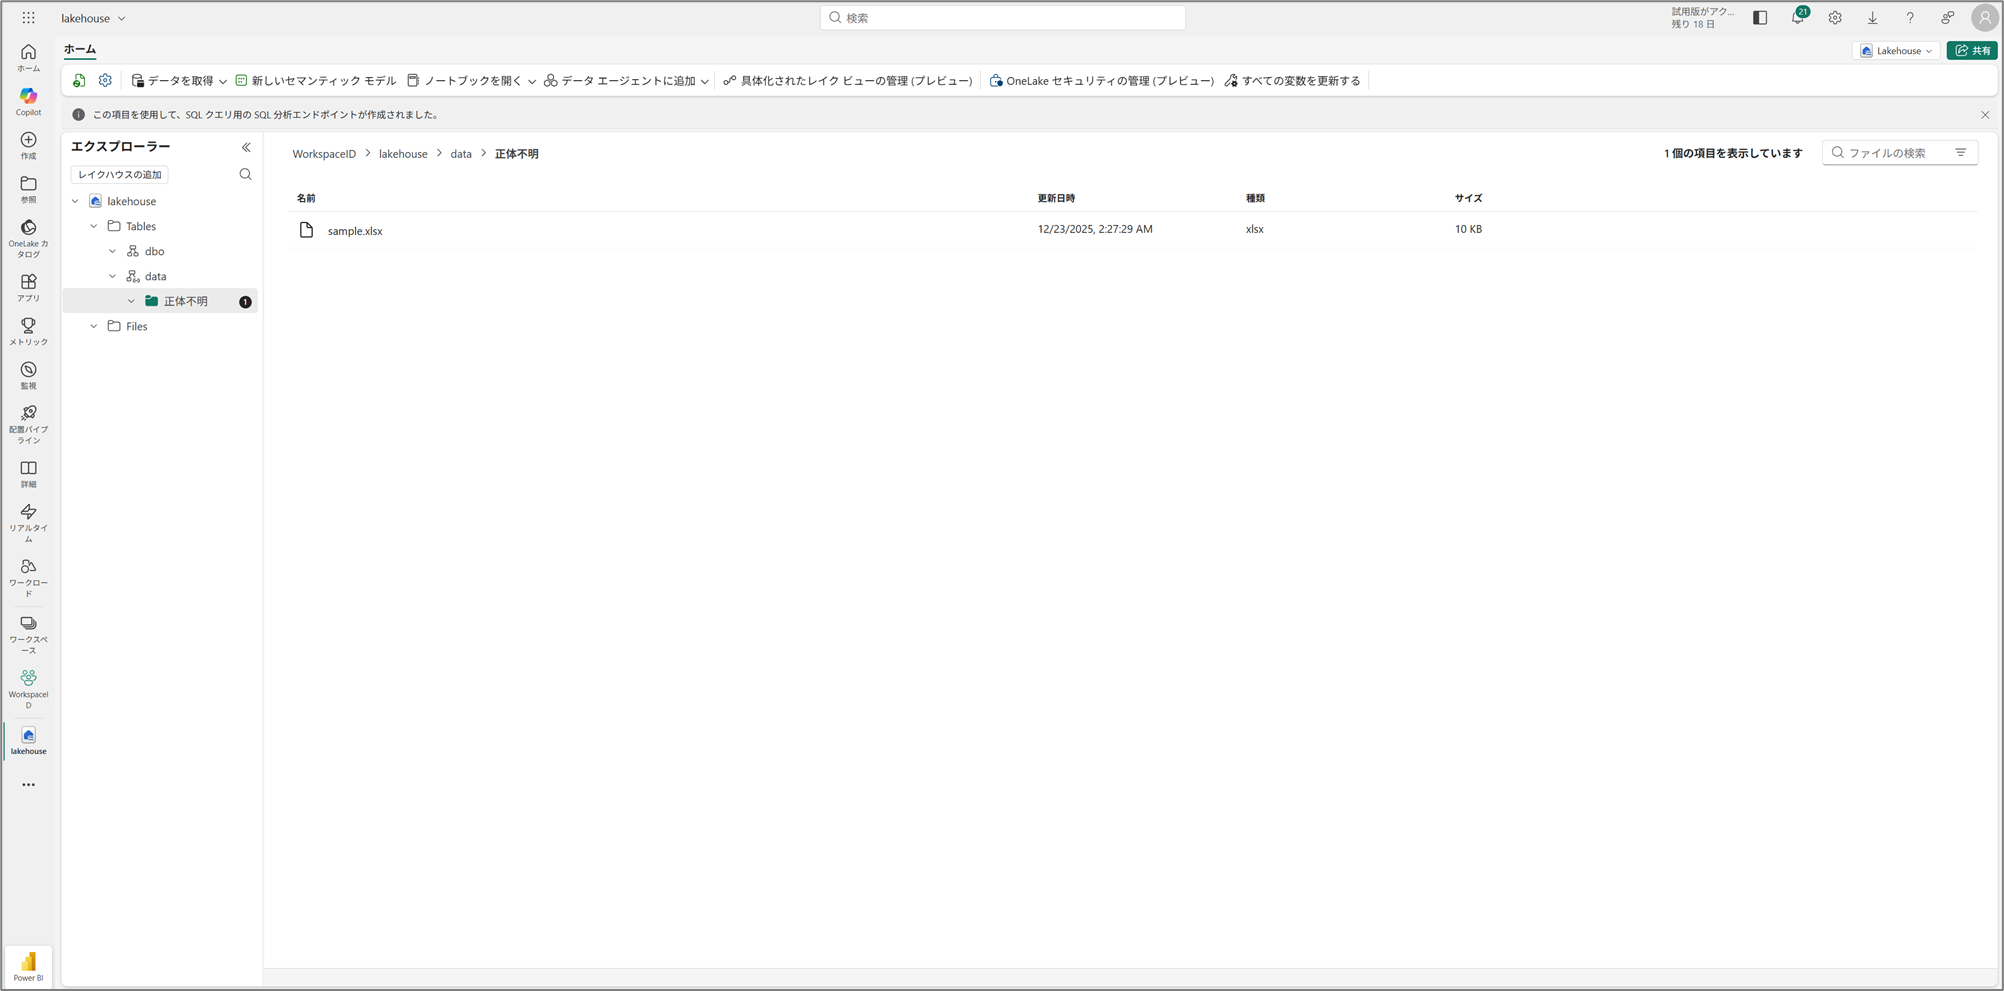Open the sample.xlsx file row

tap(355, 231)
